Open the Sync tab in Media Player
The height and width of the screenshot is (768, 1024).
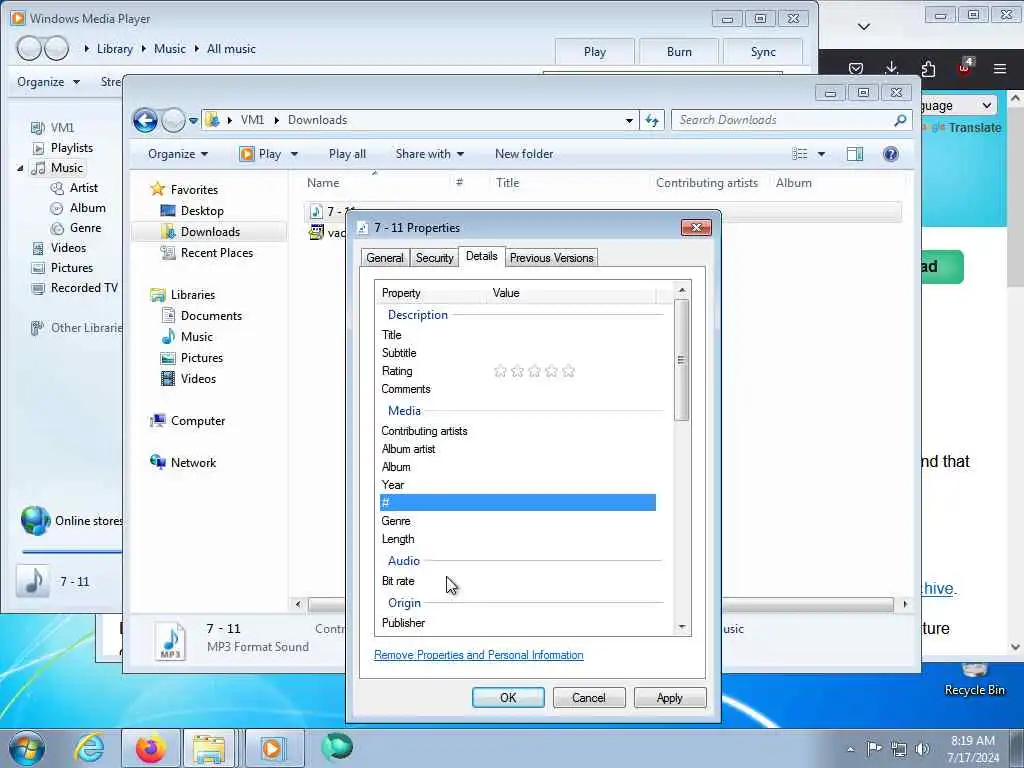[763, 52]
